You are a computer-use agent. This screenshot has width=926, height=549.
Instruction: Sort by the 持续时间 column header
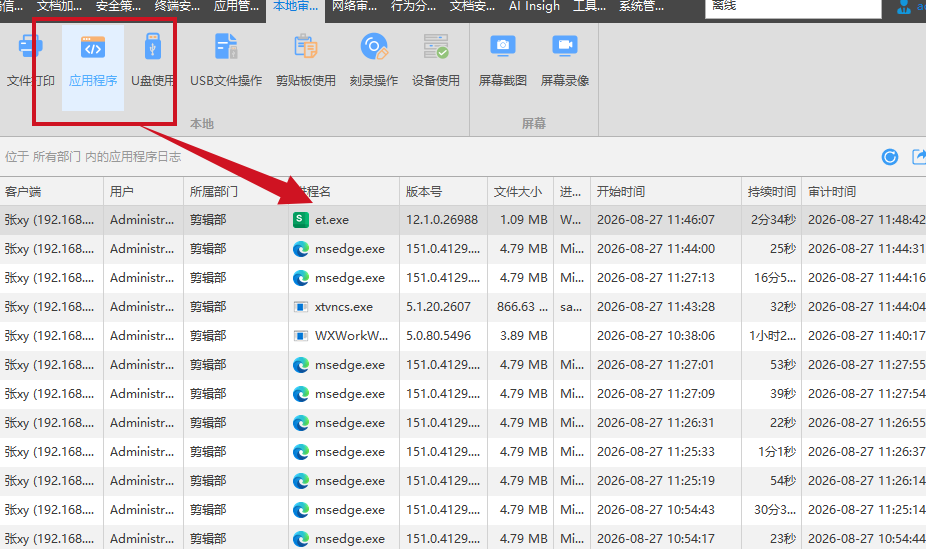tap(771, 191)
